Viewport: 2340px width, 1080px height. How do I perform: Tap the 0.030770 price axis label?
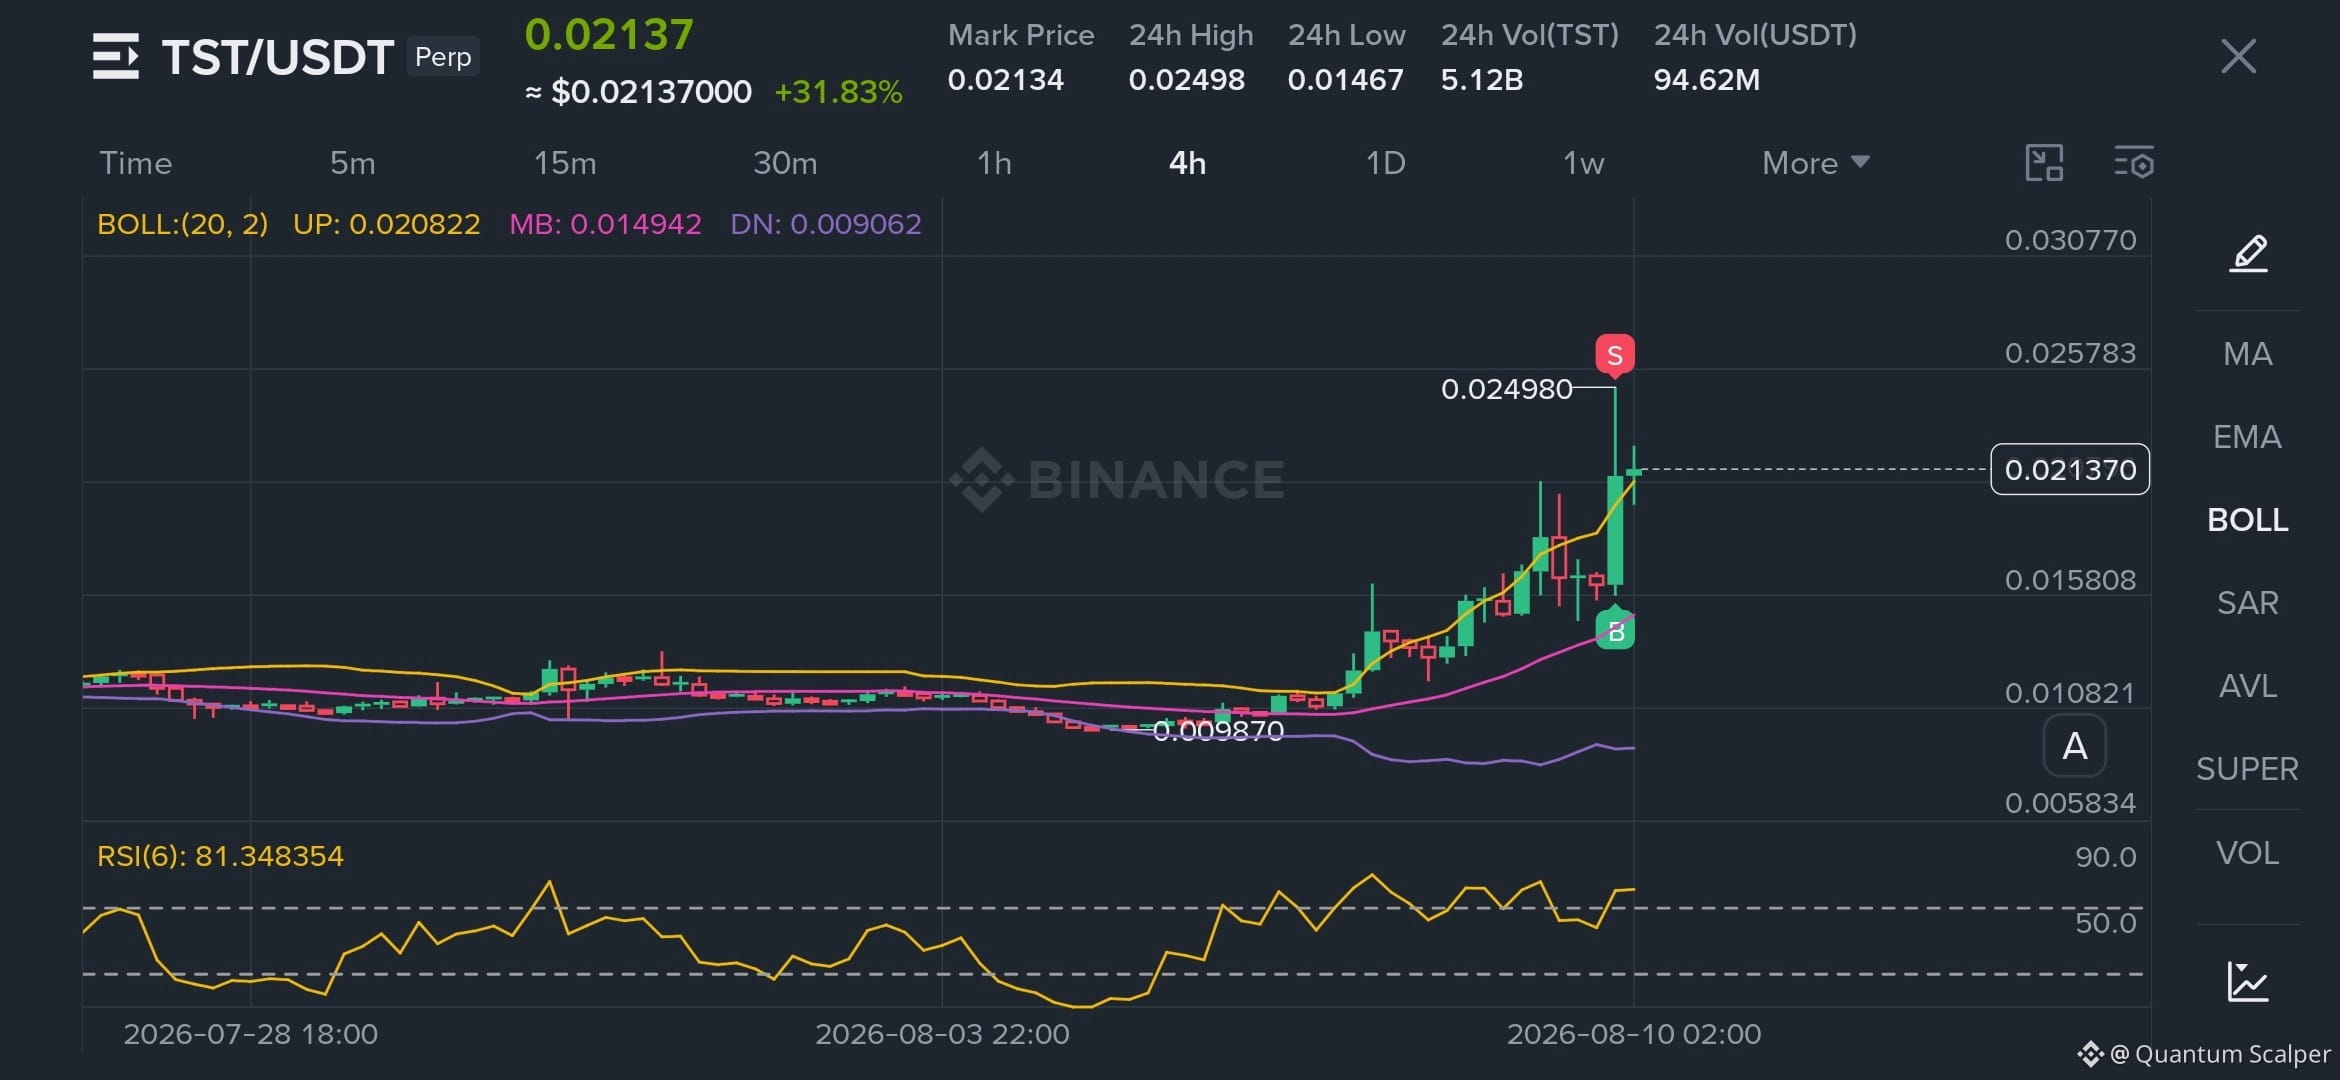2070,240
